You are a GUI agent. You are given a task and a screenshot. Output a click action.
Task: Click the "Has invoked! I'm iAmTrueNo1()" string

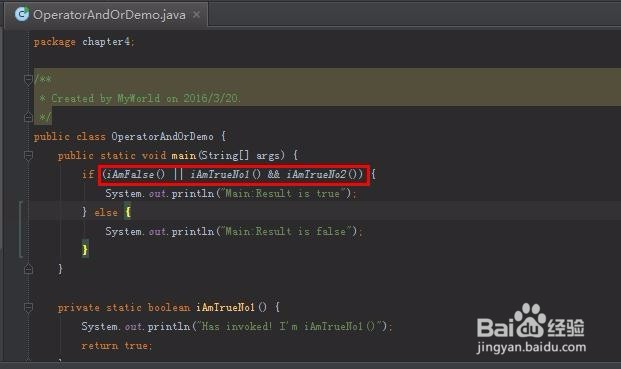290,327
